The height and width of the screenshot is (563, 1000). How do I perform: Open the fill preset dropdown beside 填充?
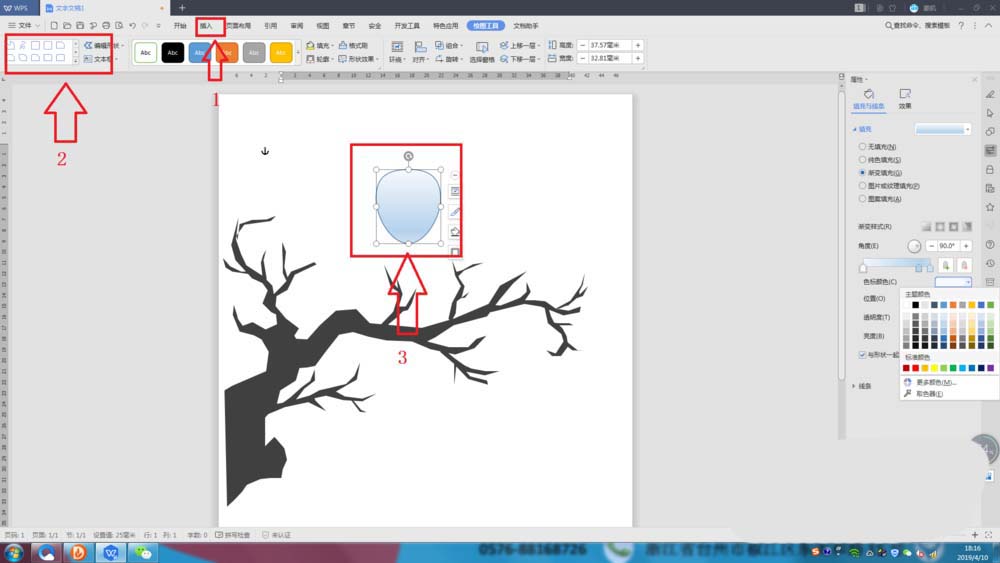943,129
